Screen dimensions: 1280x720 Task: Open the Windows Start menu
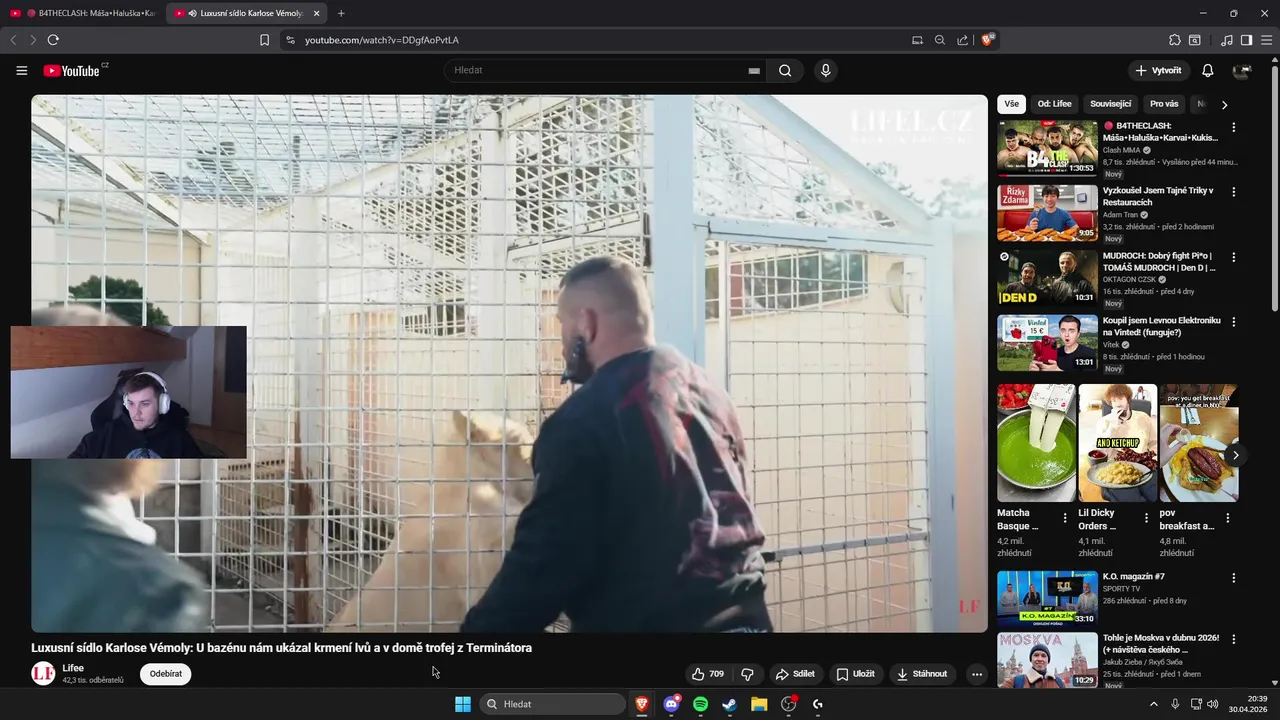[463, 704]
